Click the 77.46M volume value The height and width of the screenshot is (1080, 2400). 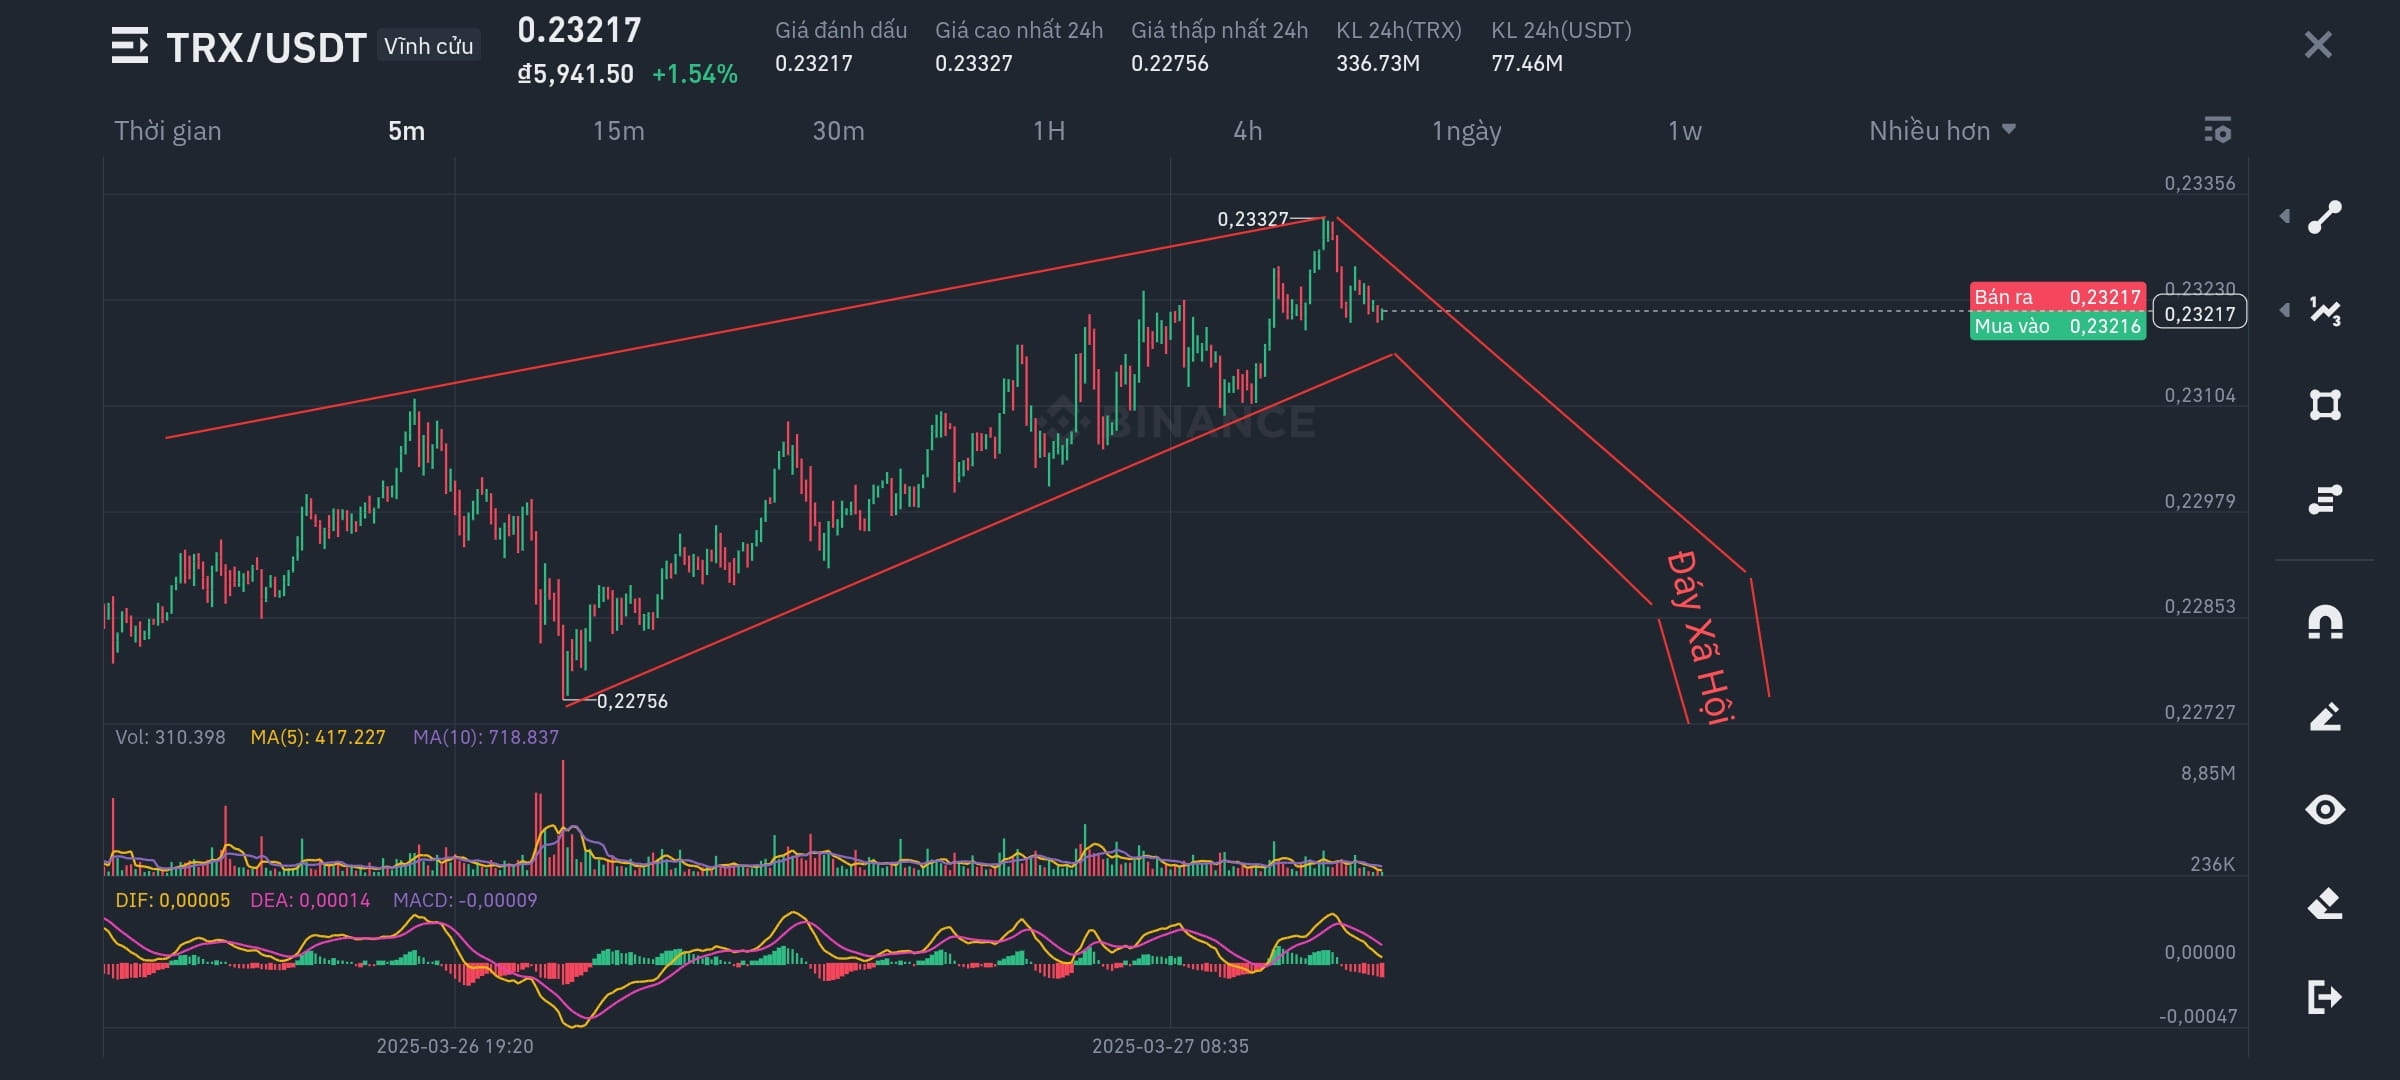coord(1527,63)
